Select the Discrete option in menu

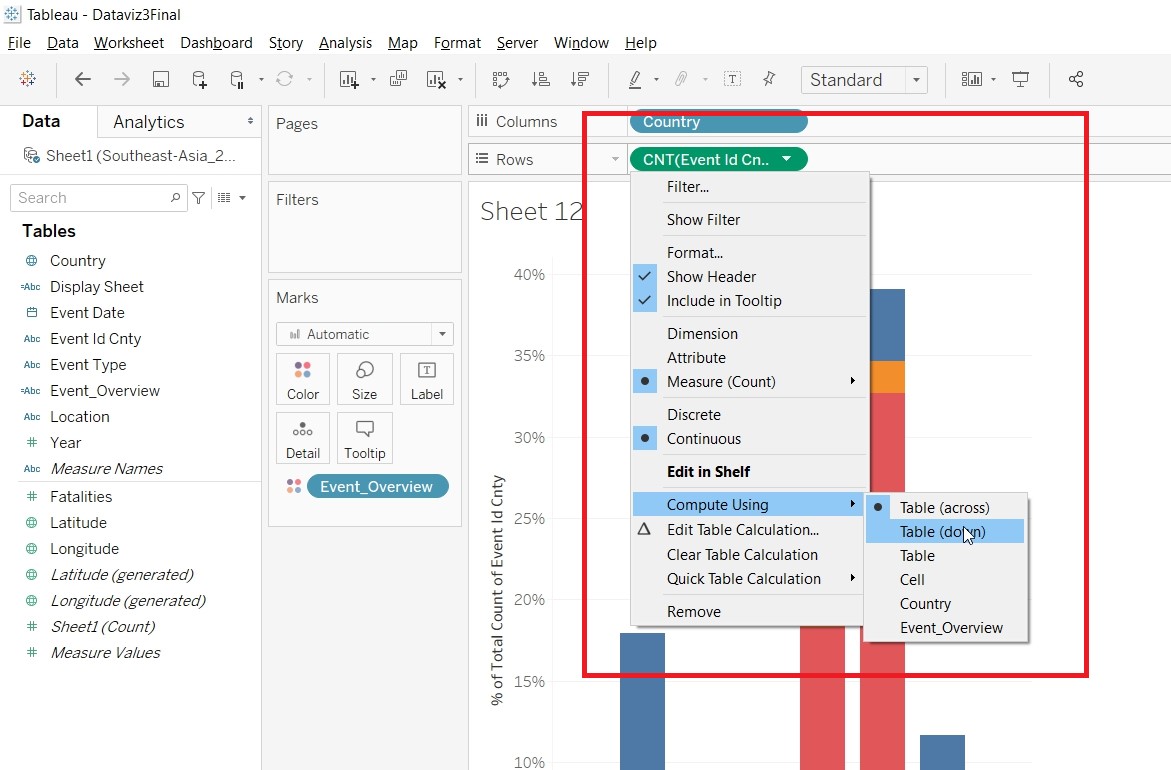694,415
